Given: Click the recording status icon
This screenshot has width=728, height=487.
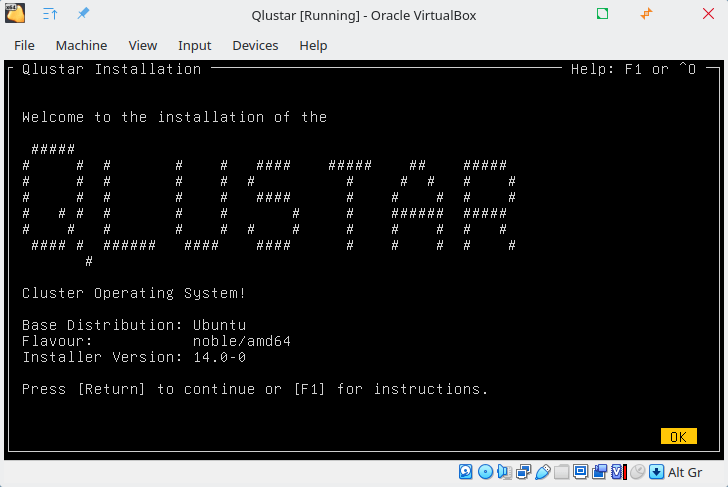Looking at the screenshot, I should 599,472.
